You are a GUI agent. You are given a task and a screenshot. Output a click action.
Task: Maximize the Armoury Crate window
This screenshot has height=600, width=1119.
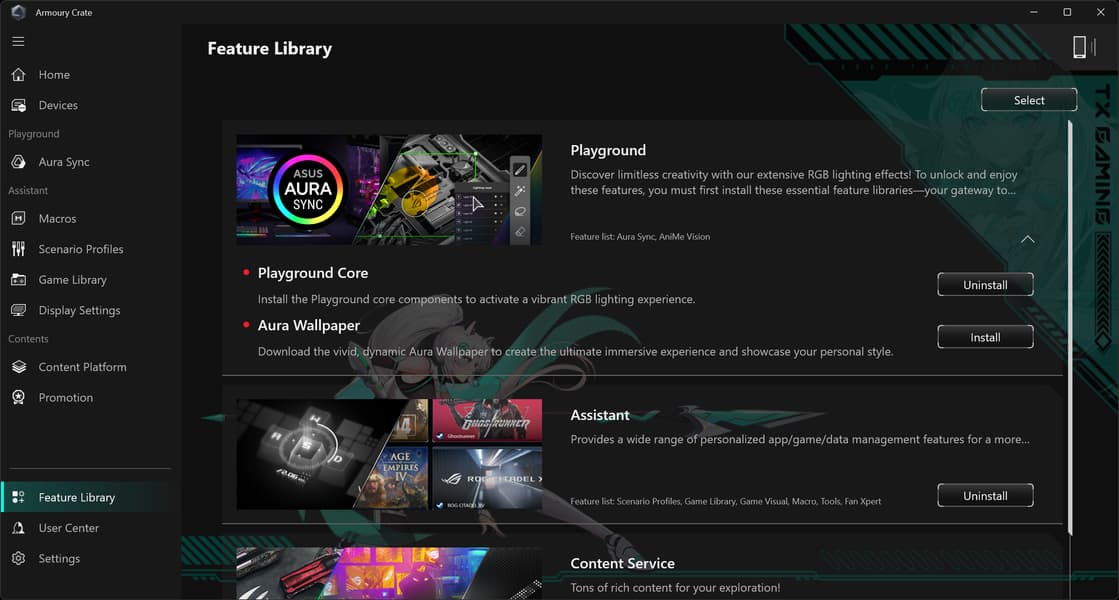[x=1067, y=12]
